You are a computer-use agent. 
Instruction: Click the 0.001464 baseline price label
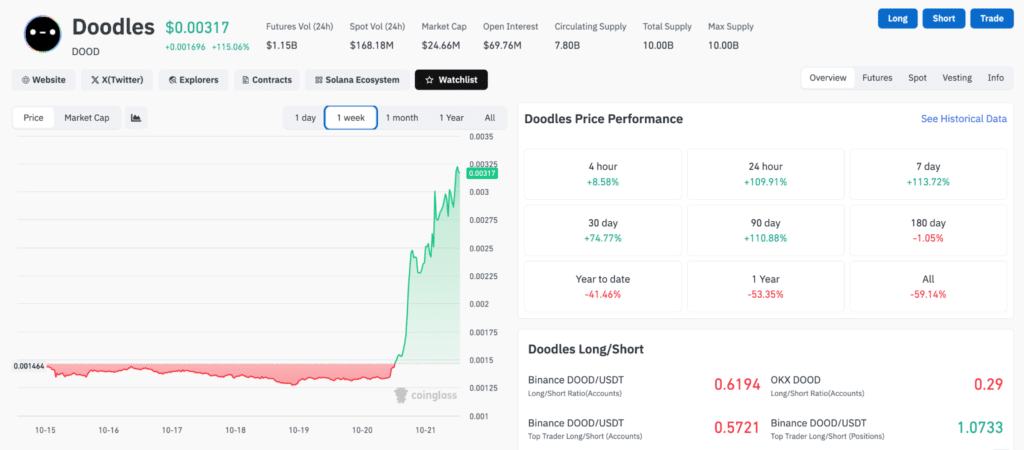29,366
